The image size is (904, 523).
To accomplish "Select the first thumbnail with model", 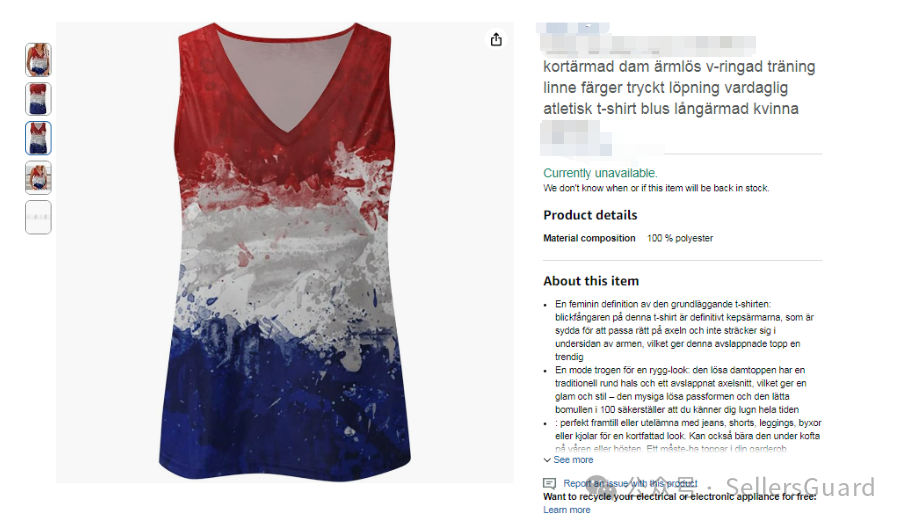I will [38, 59].
